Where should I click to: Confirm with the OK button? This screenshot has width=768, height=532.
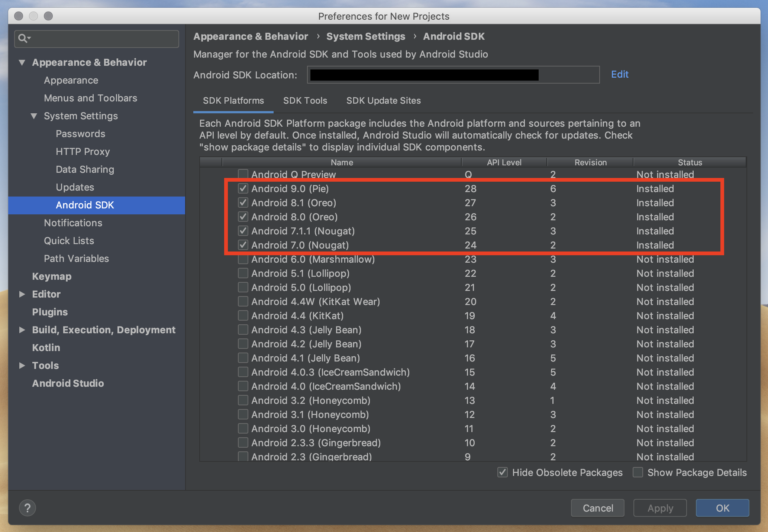(x=722, y=508)
